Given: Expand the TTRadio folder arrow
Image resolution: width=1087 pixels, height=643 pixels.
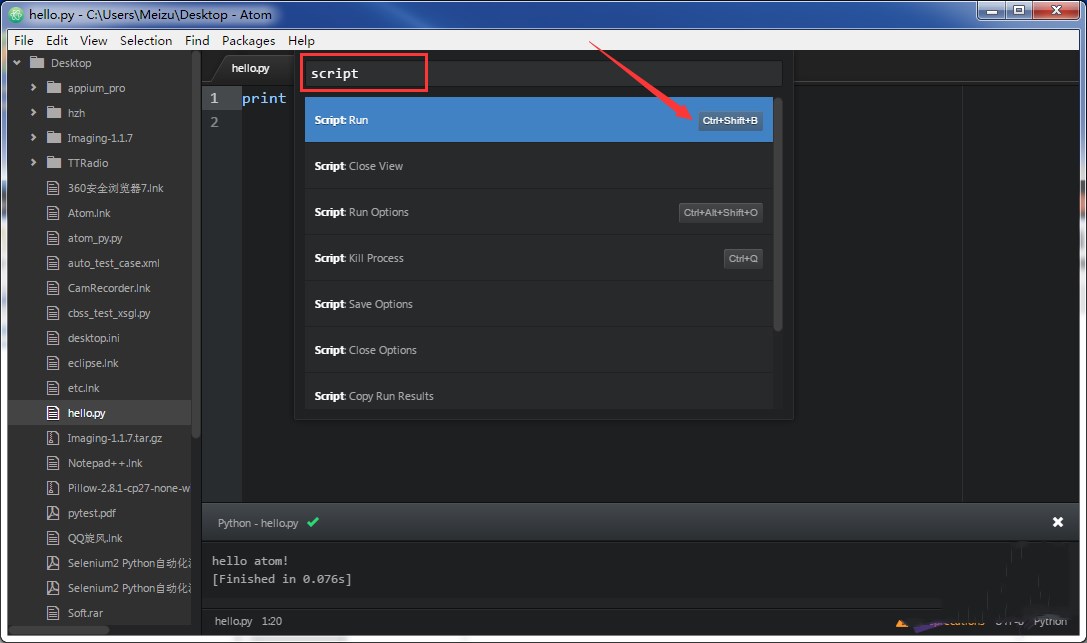Looking at the screenshot, I should pos(33,163).
